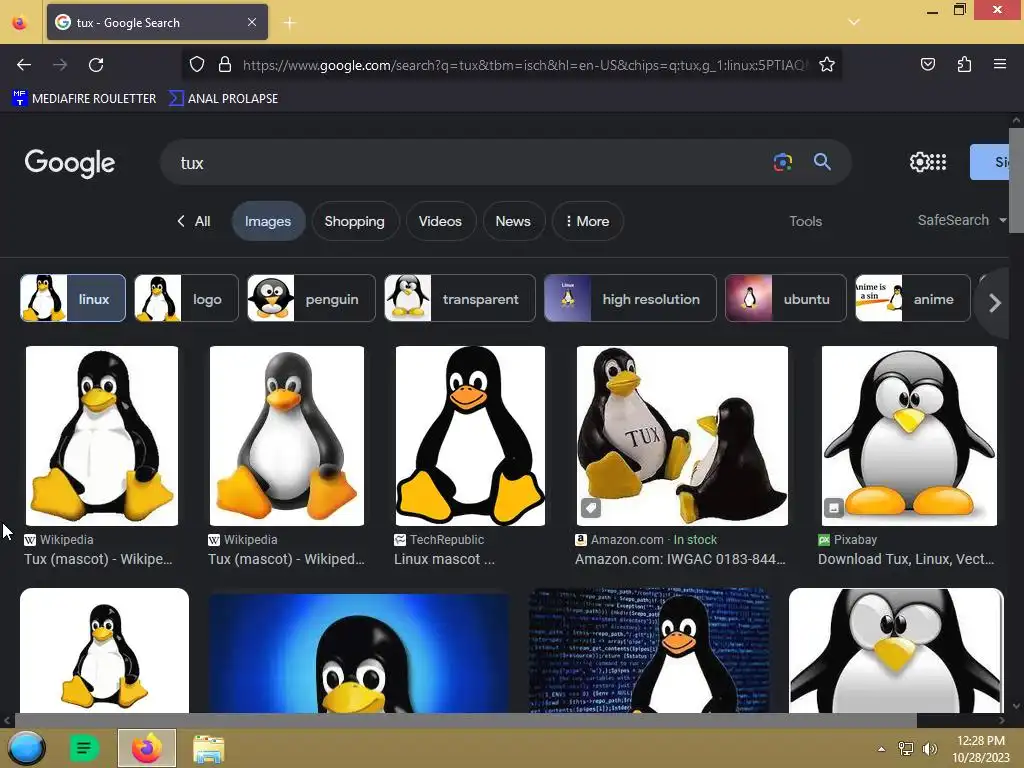Search by image with Google Lens icon

click(782, 162)
